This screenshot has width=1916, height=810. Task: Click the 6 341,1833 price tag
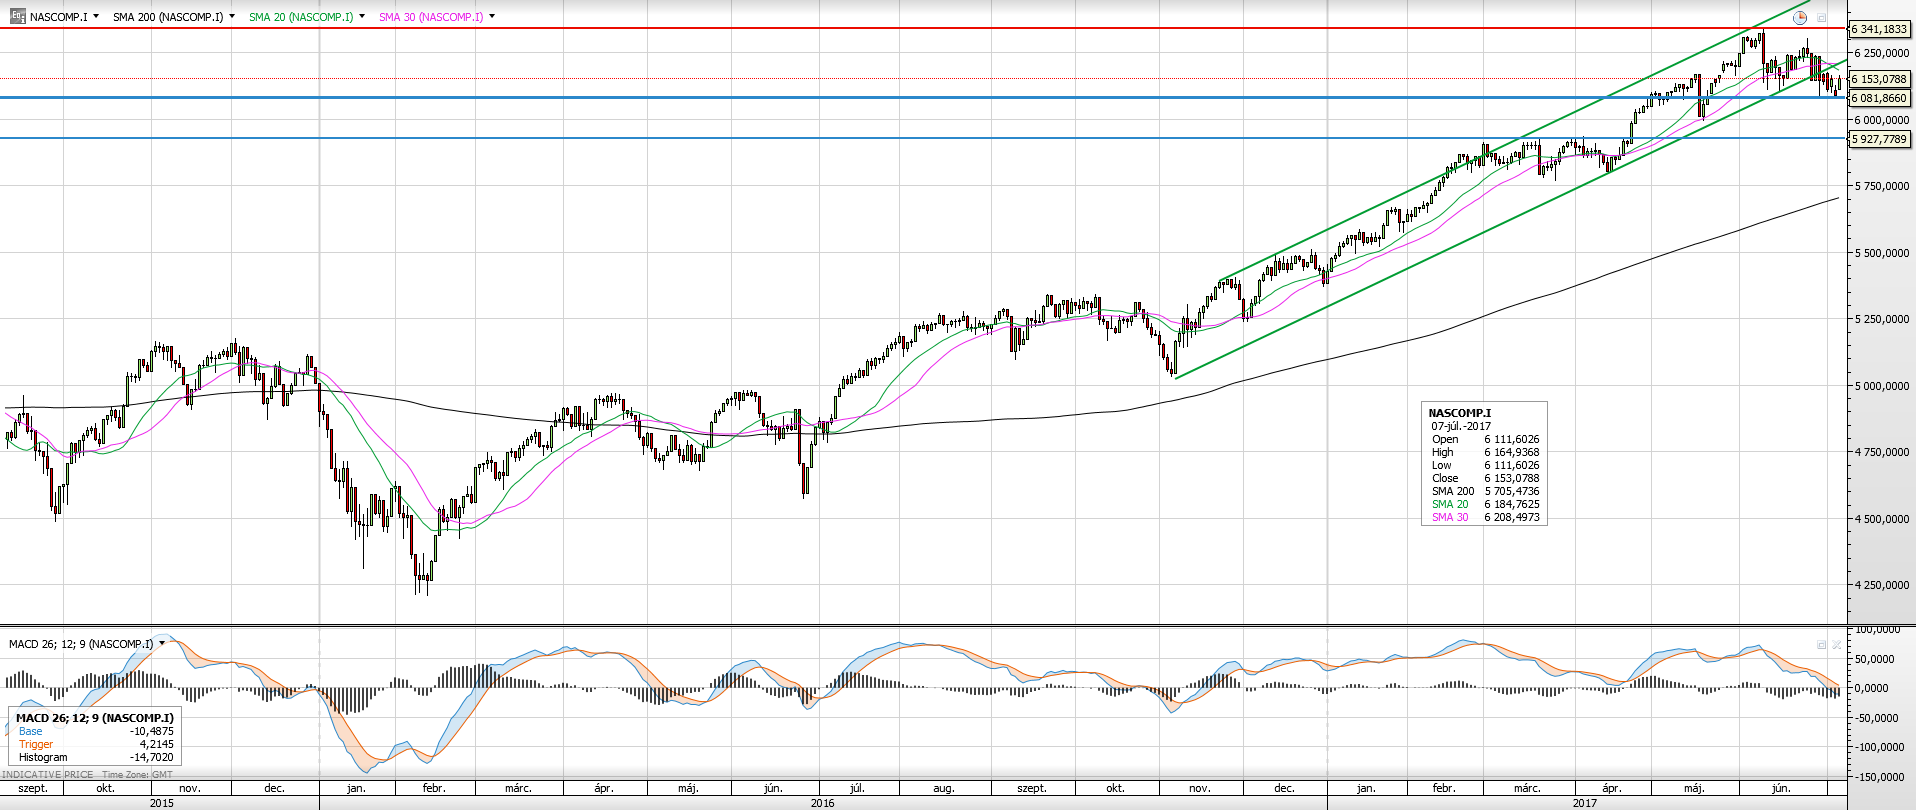click(1879, 29)
